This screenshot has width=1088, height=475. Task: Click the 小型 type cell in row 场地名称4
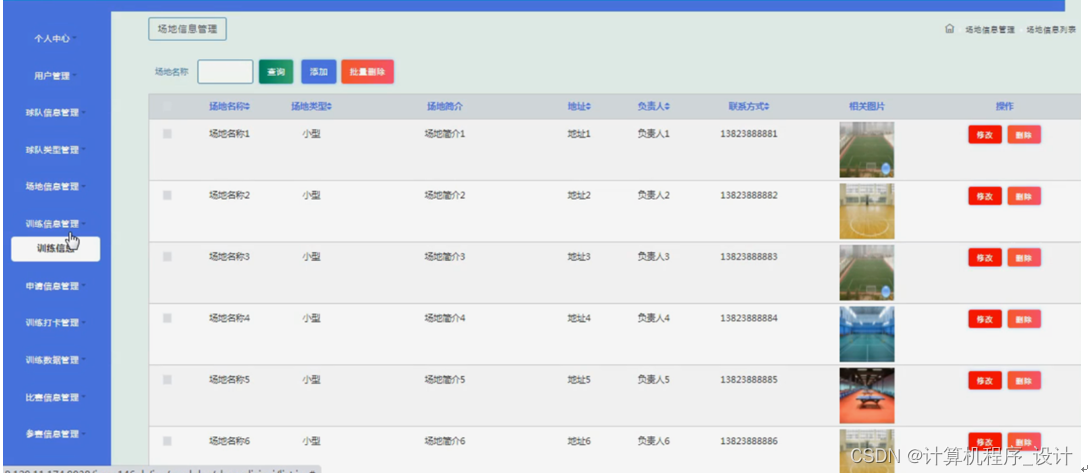[x=311, y=318]
